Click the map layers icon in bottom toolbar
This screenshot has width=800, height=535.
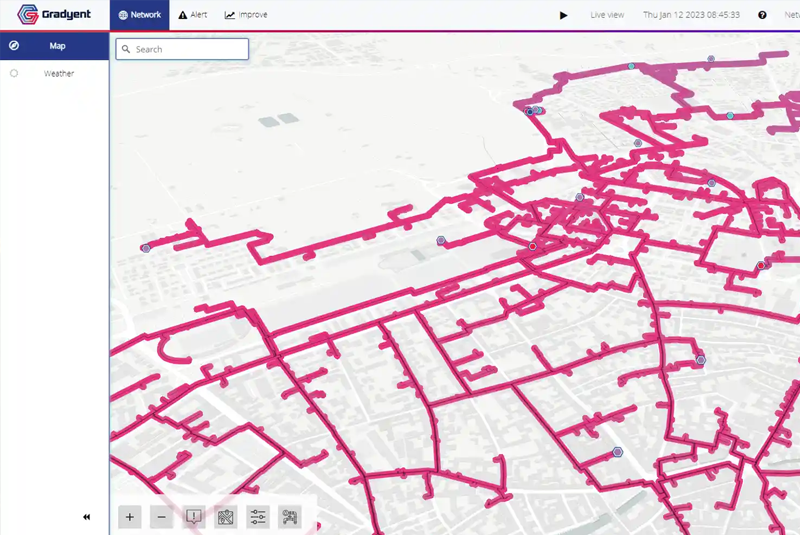pos(226,517)
